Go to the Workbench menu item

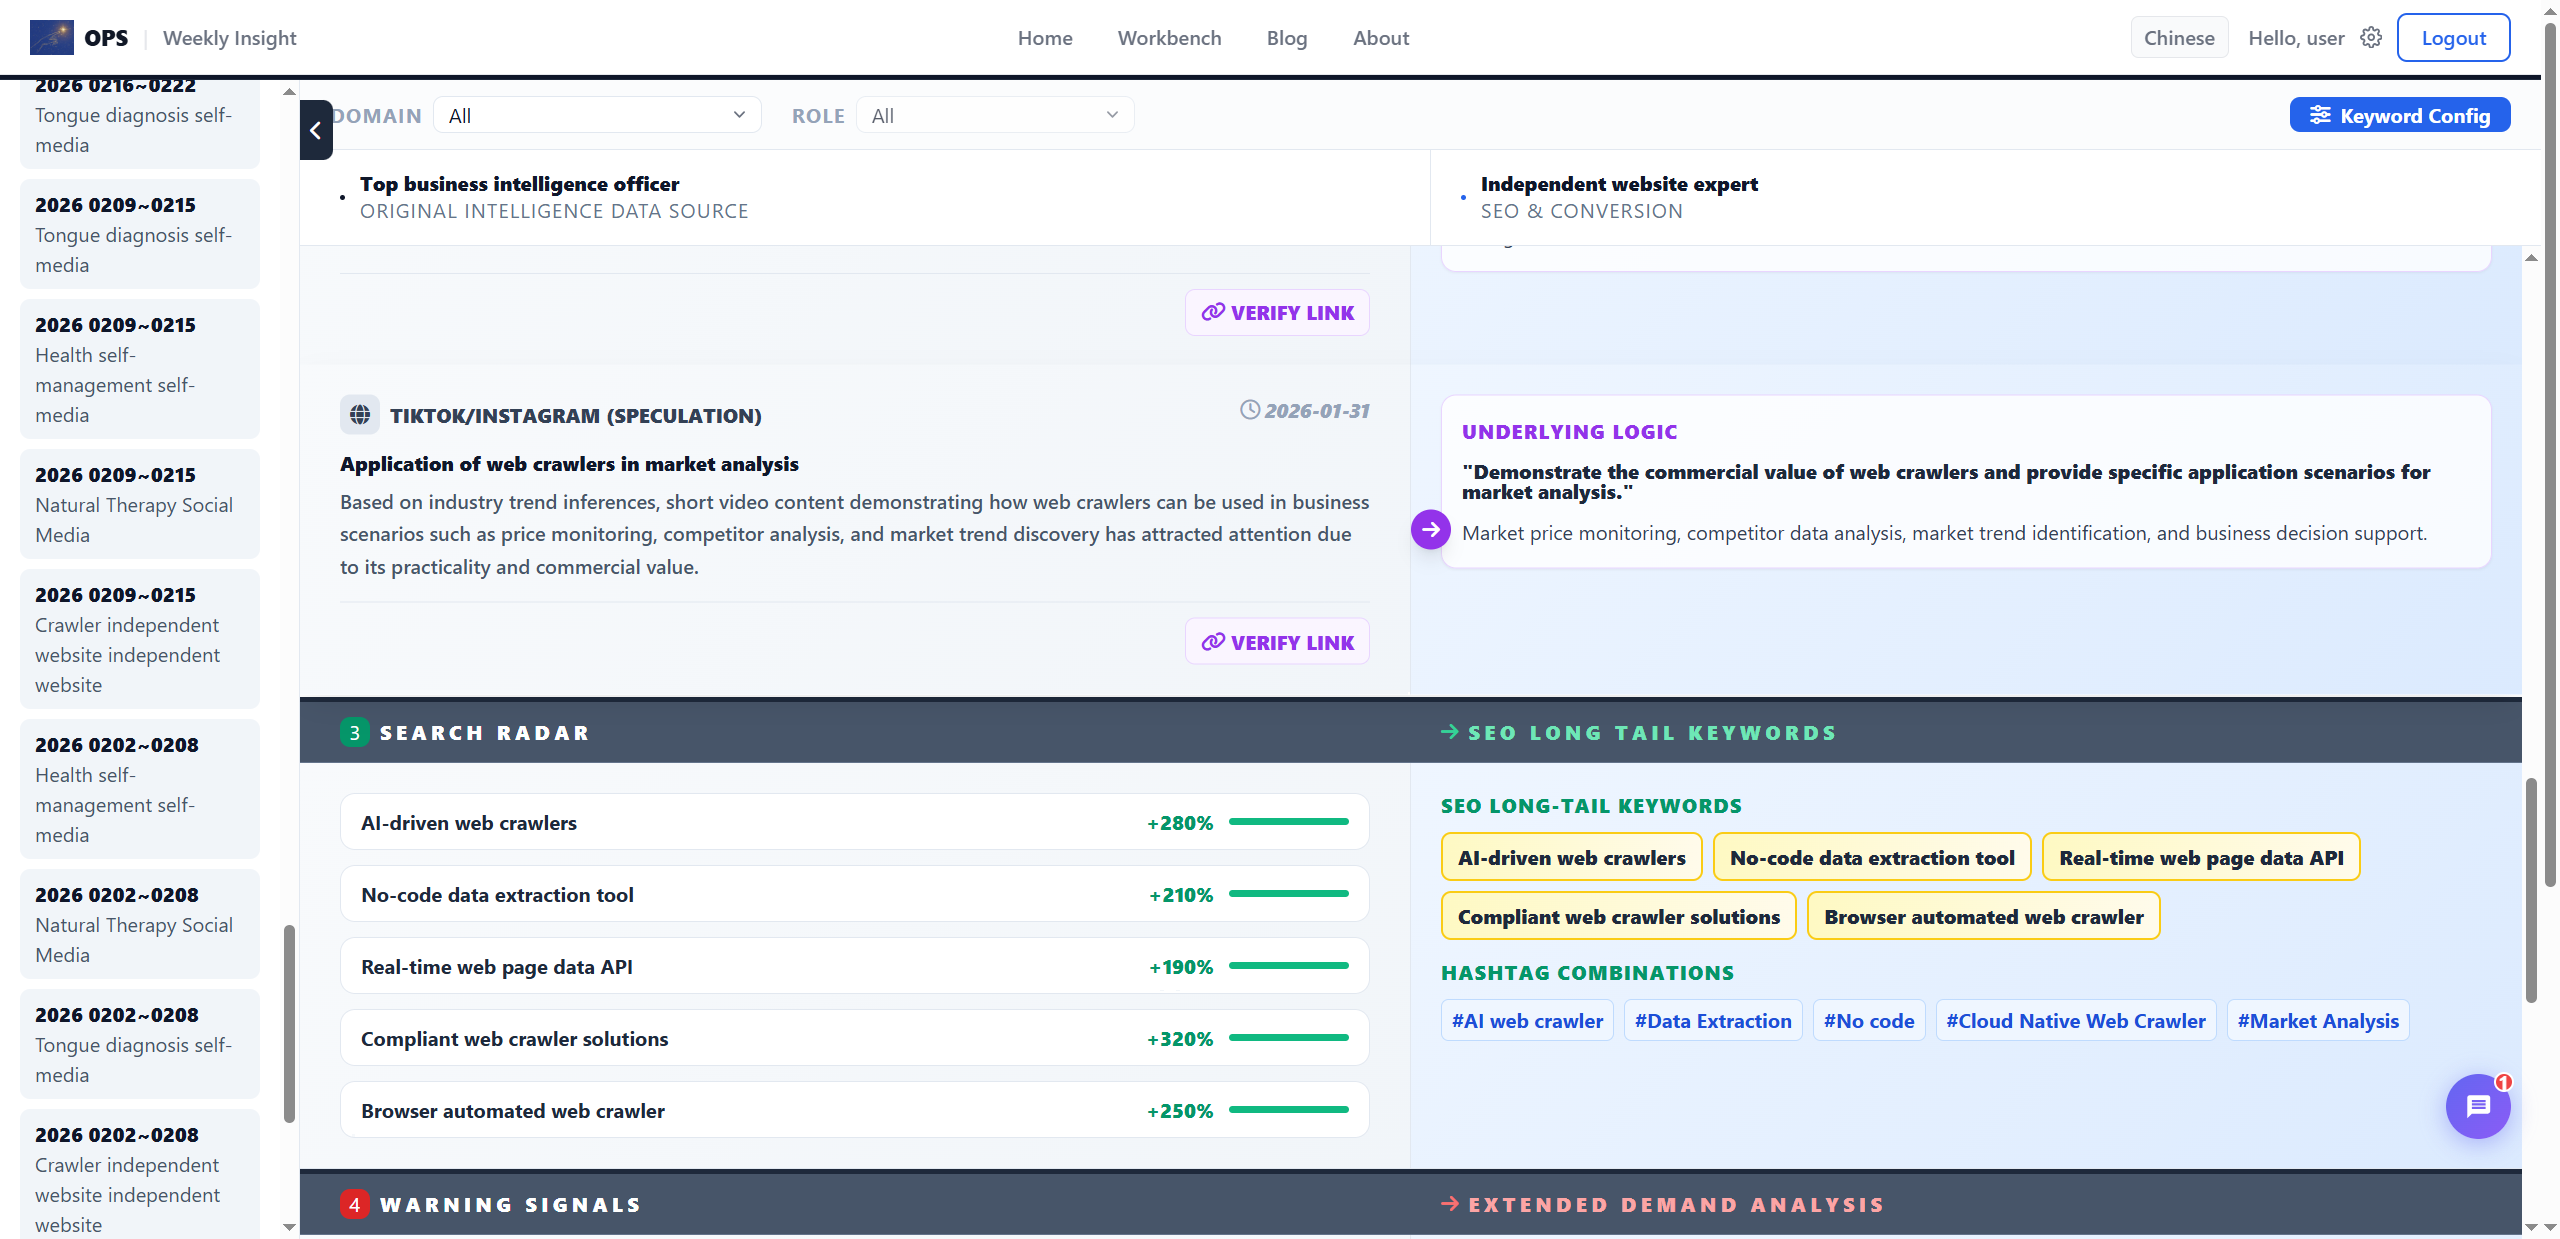click(x=1169, y=38)
